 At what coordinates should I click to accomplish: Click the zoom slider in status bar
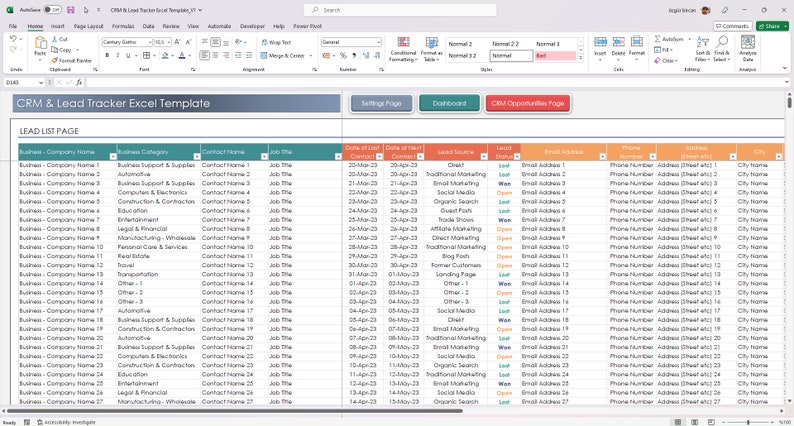(x=748, y=422)
